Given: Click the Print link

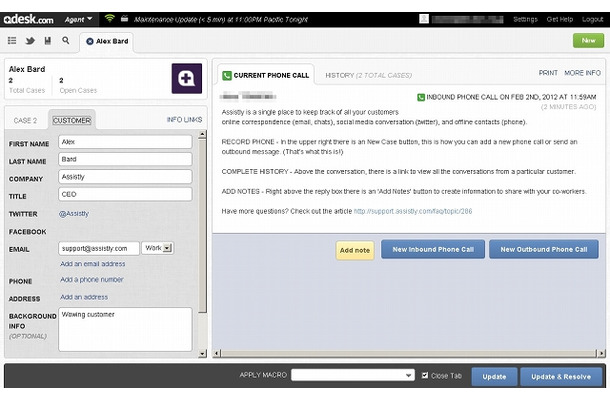Looking at the screenshot, I should click(548, 73).
